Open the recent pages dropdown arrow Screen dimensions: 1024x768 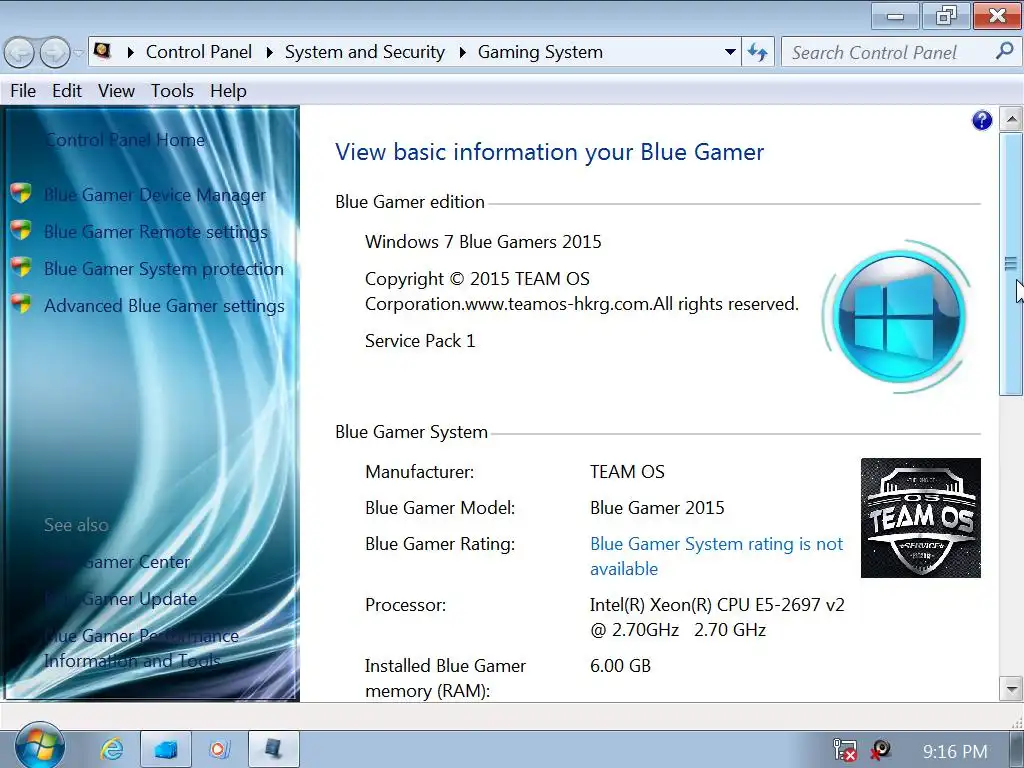click(78, 52)
